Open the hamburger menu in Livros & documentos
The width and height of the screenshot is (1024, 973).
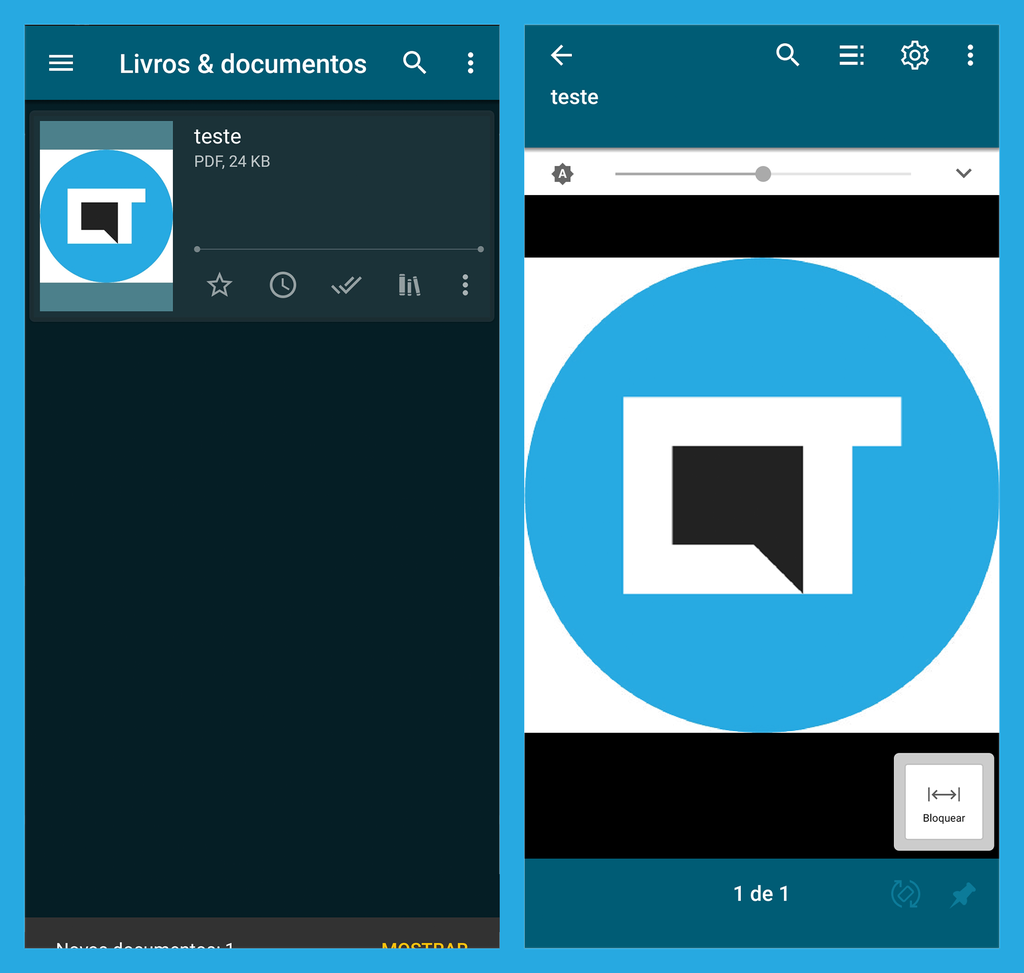pos(61,63)
